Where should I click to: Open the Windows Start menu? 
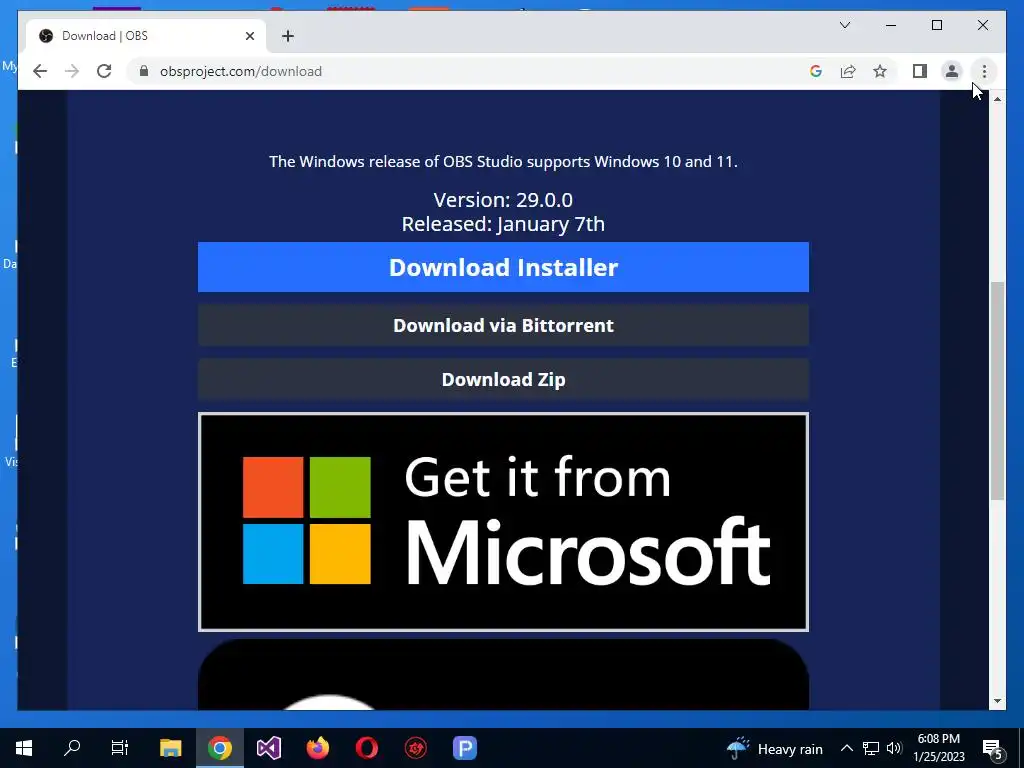click(x=24, y=748)
